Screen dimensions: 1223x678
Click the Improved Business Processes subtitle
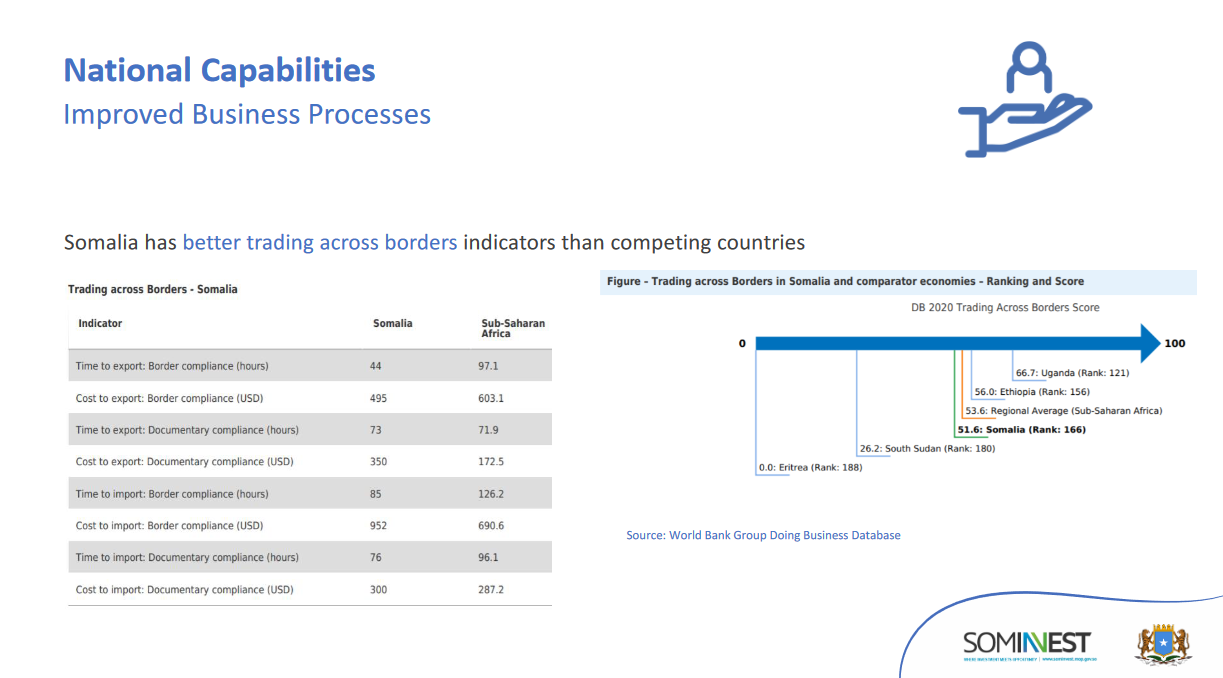coord(247,114)
